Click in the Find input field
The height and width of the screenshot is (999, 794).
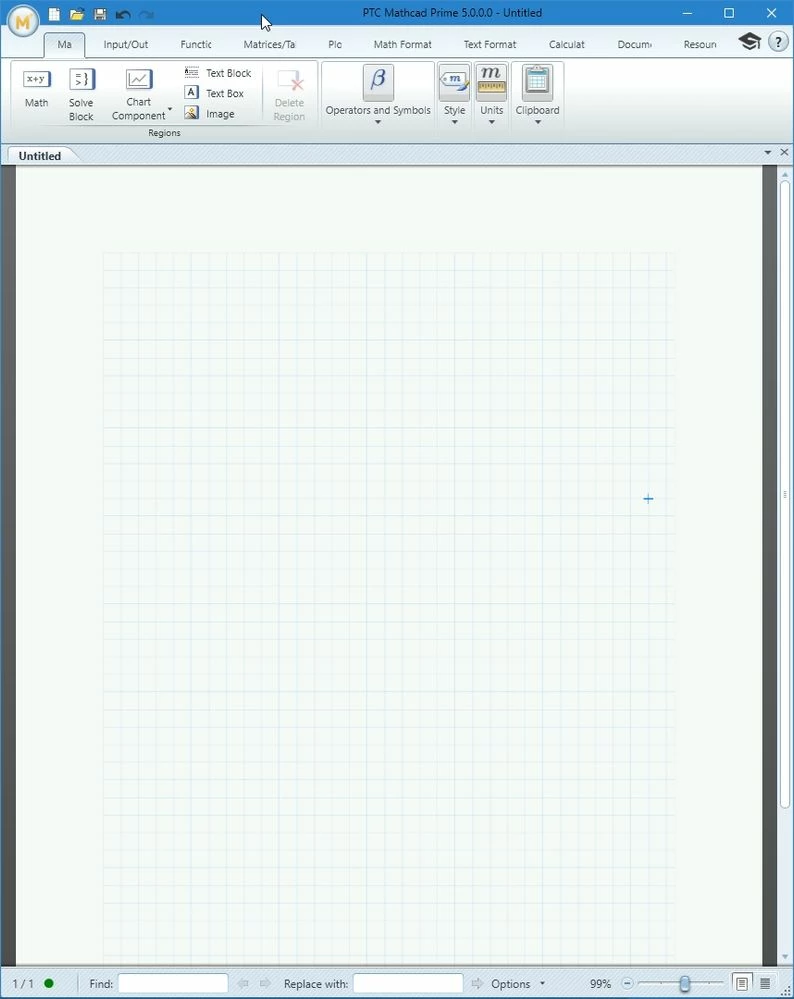tap(173, 984)
